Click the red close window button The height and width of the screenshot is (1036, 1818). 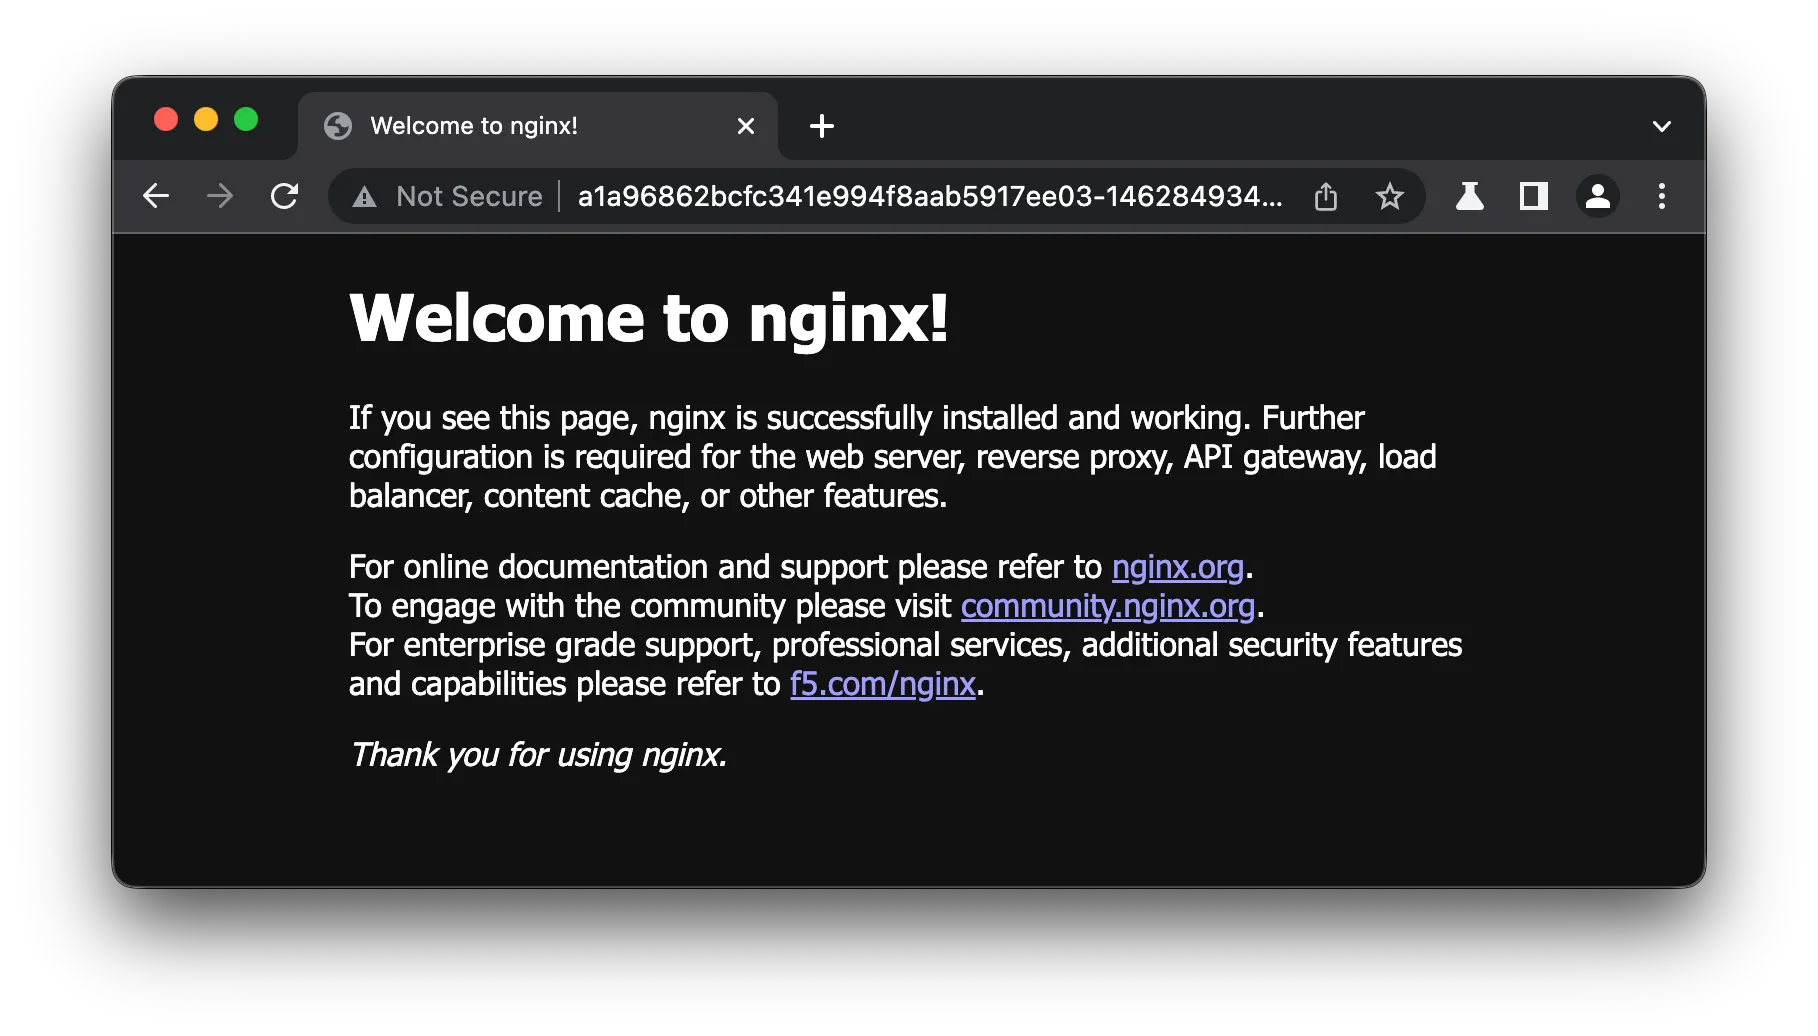pyautogui.click(x=166, y=120)
